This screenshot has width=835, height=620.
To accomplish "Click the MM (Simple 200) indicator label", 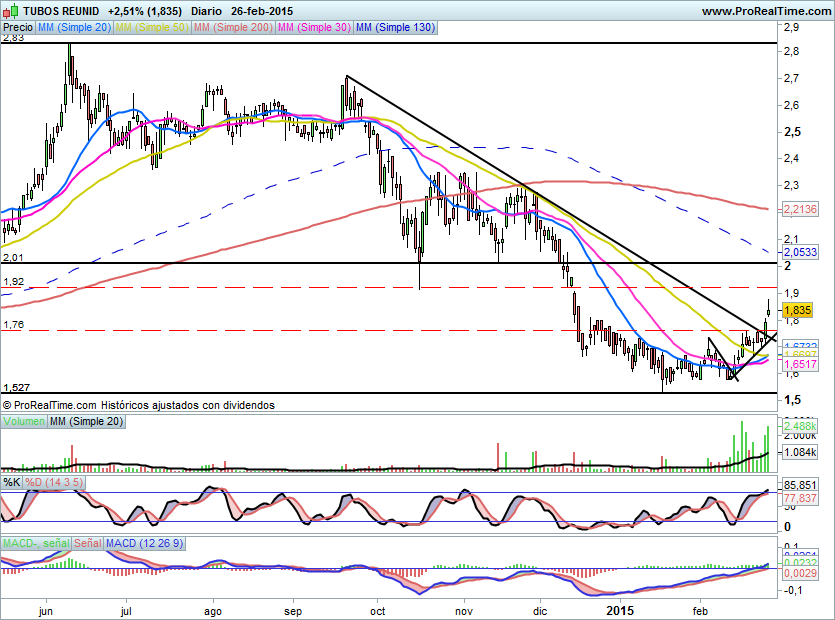I will pos(231,28).
